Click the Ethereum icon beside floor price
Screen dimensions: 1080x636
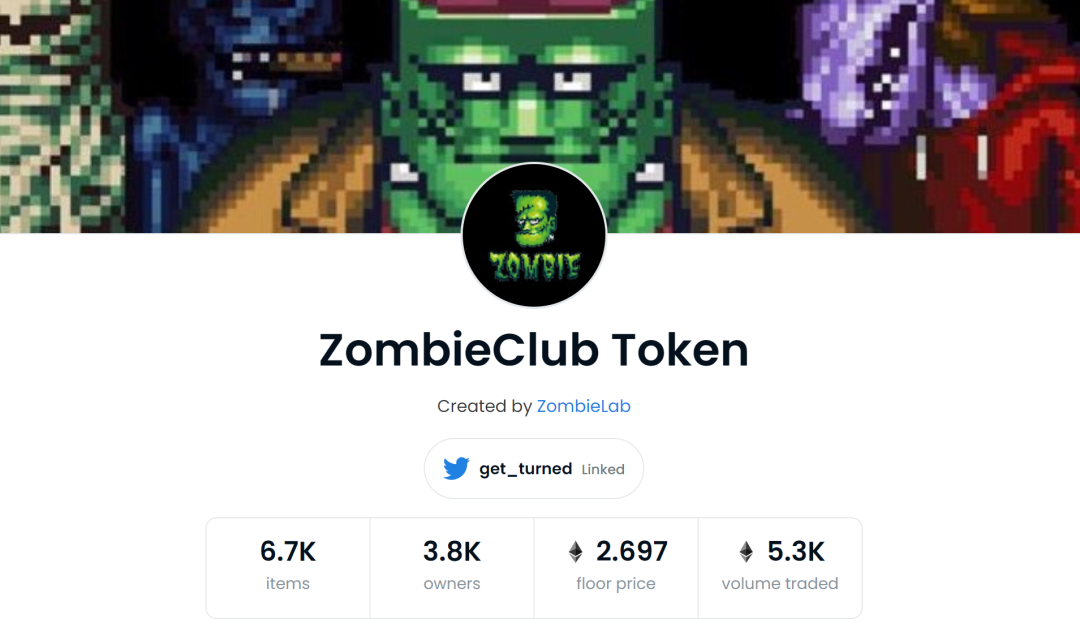click(576, 551)
